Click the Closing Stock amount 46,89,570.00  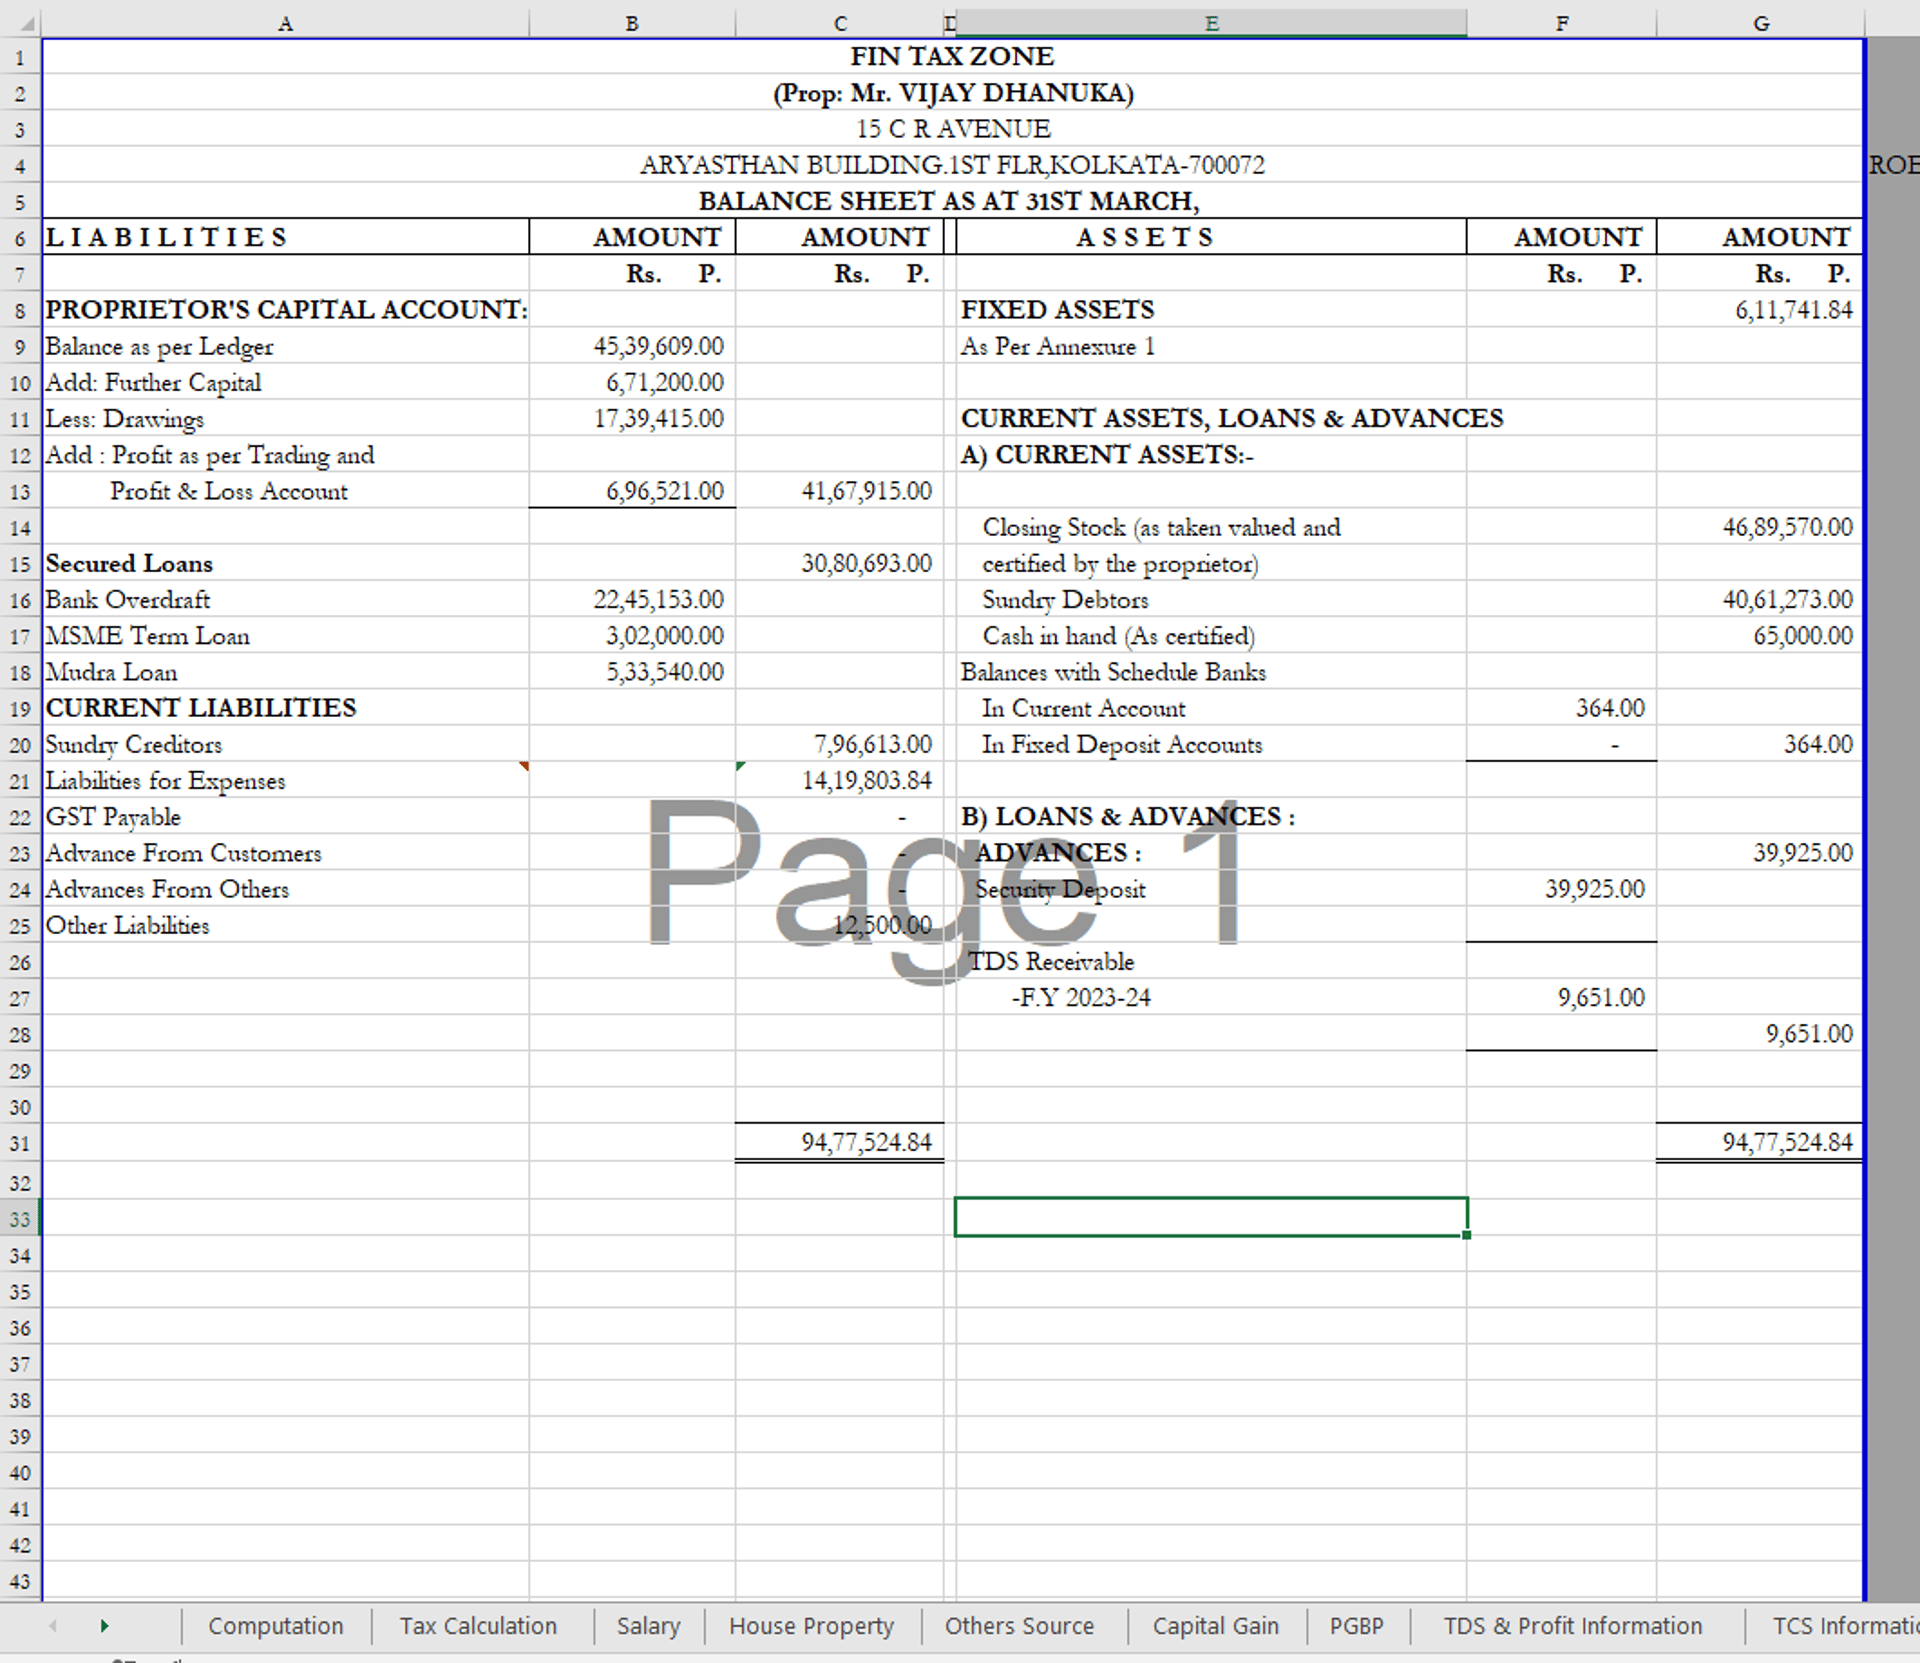pyautogui.click(x=1759, y=527)
